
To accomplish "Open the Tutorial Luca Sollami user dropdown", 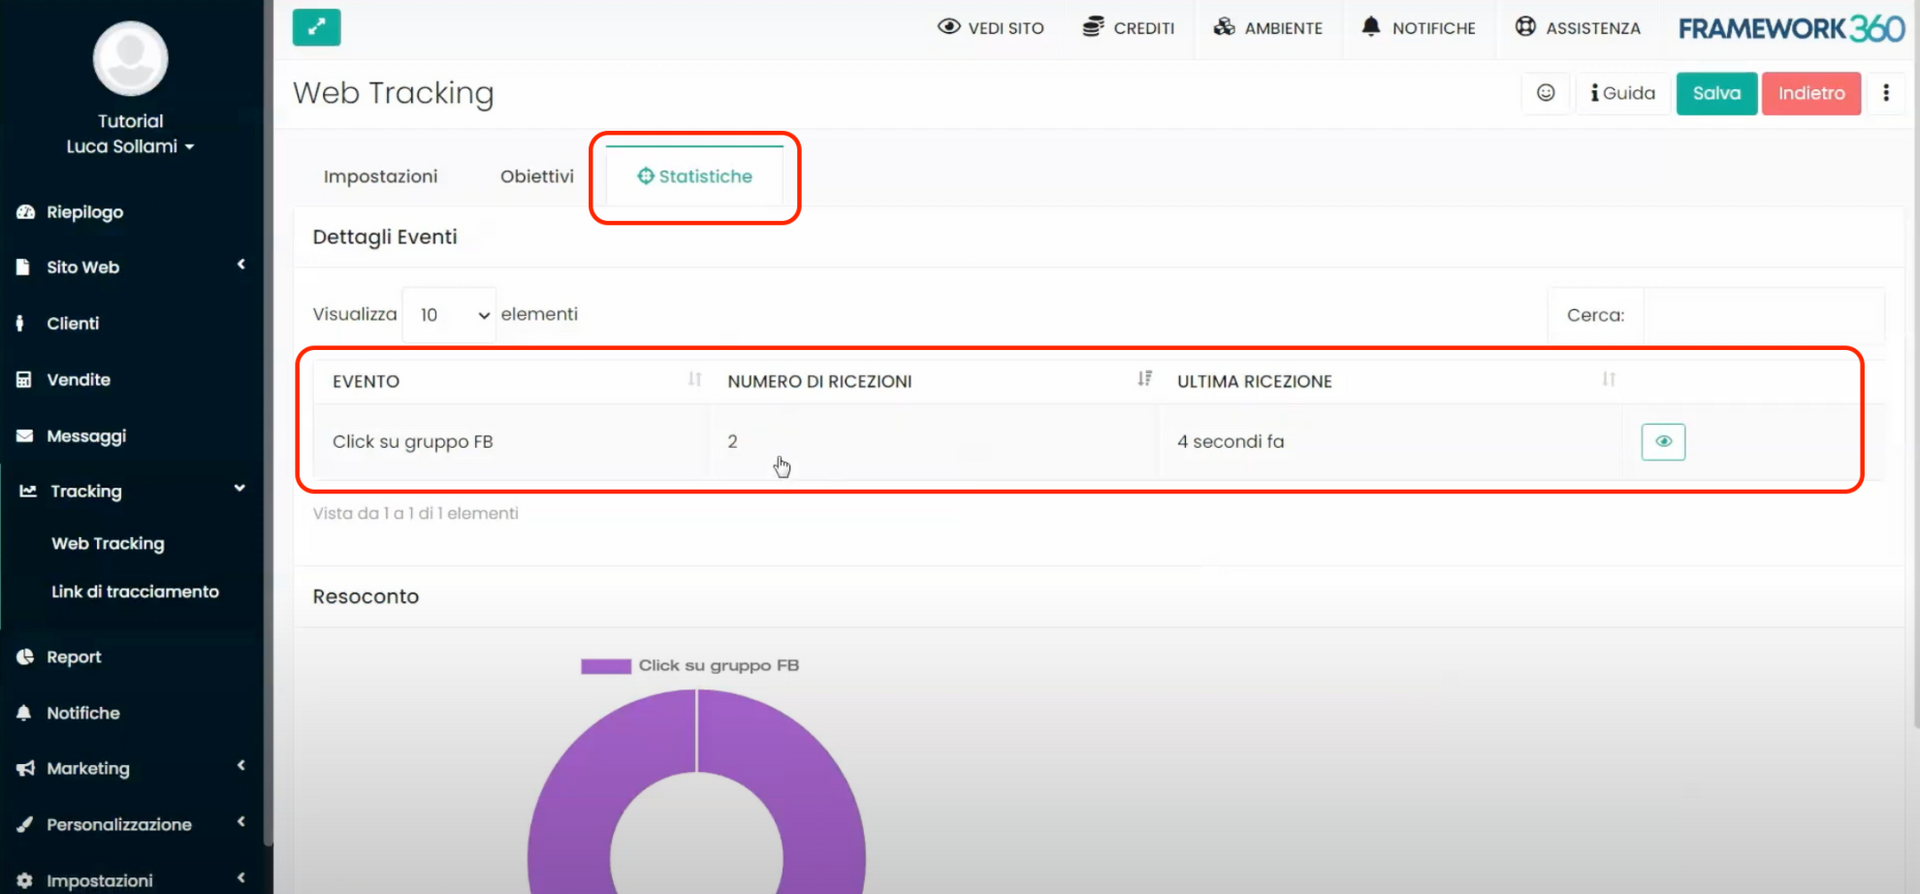I will (x=130, y=146).
